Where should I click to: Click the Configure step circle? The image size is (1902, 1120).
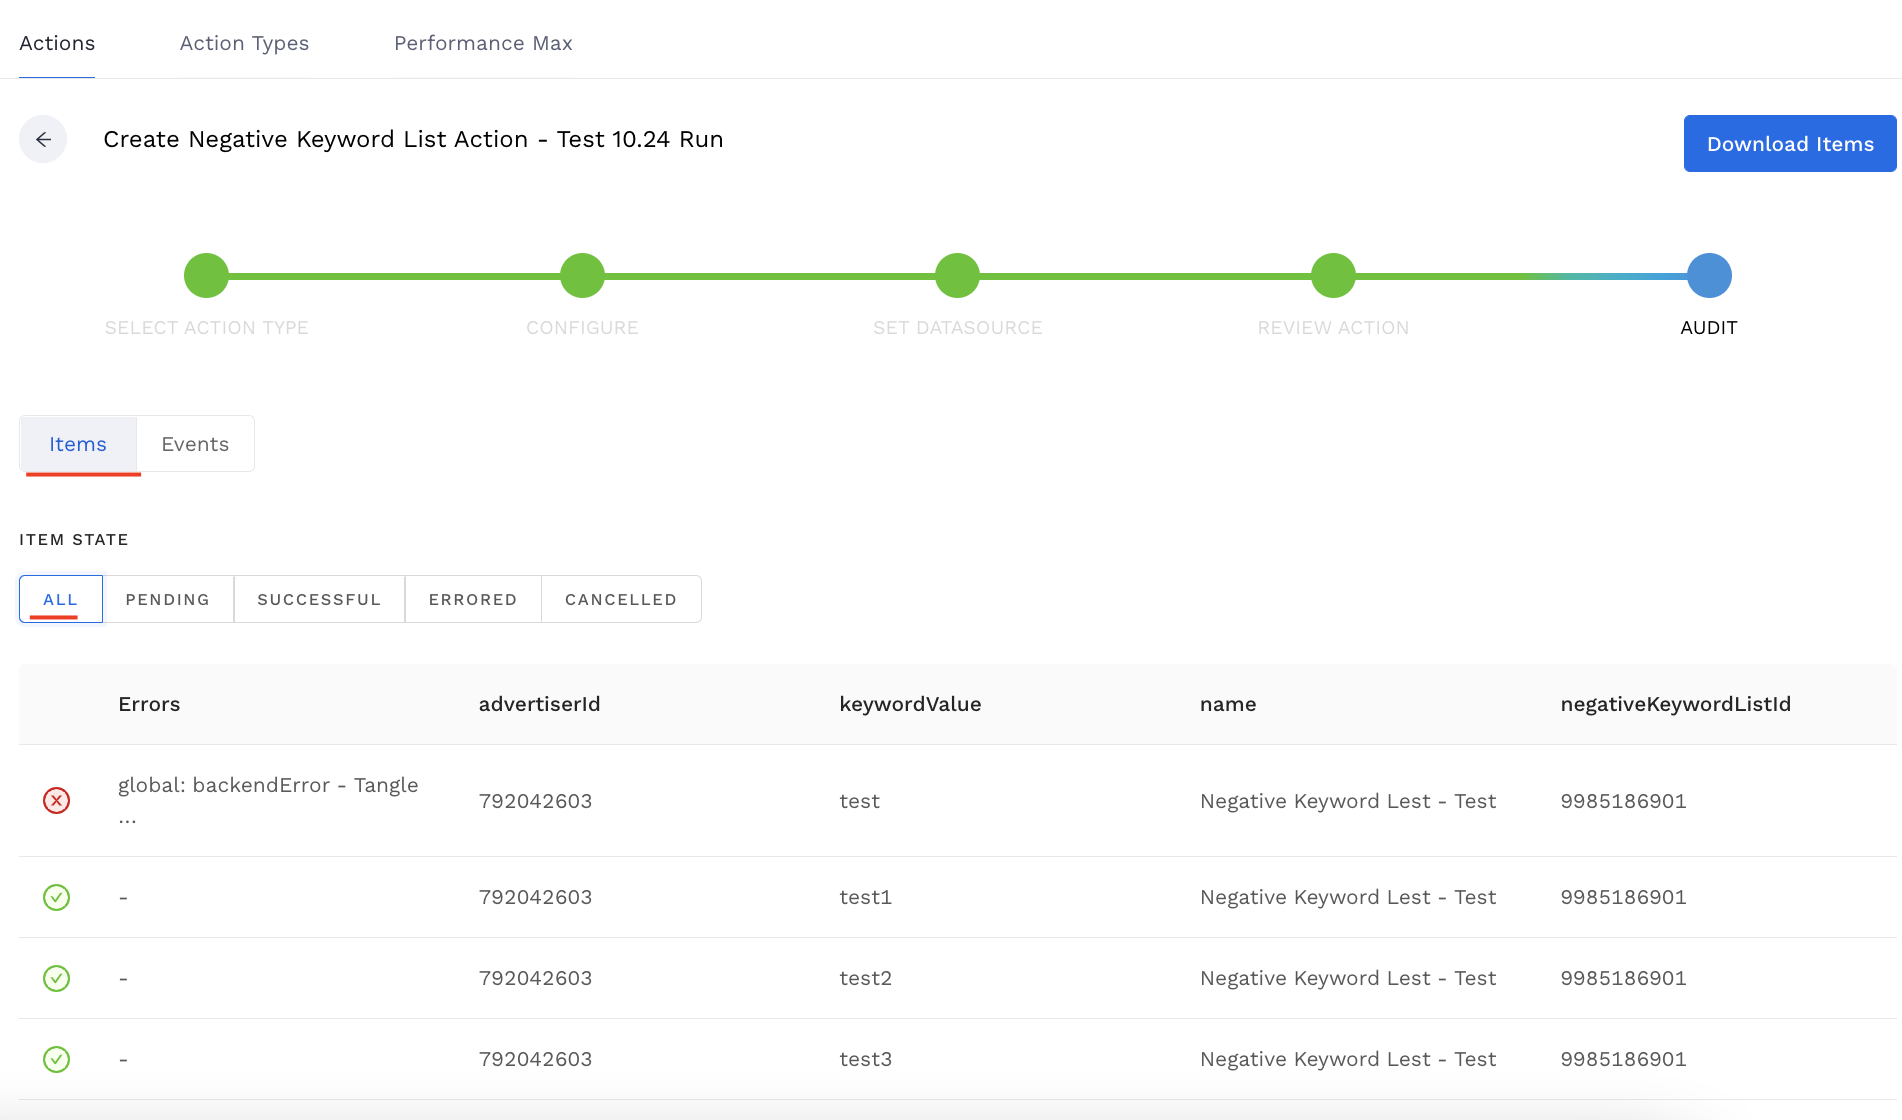(582, 276)
